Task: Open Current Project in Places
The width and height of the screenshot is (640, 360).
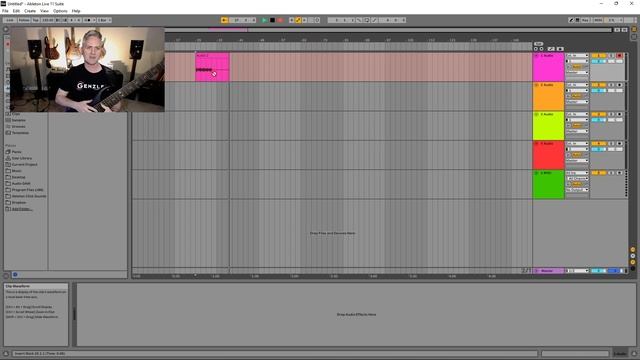Action: pyautogui.click(x=24, y=164)
